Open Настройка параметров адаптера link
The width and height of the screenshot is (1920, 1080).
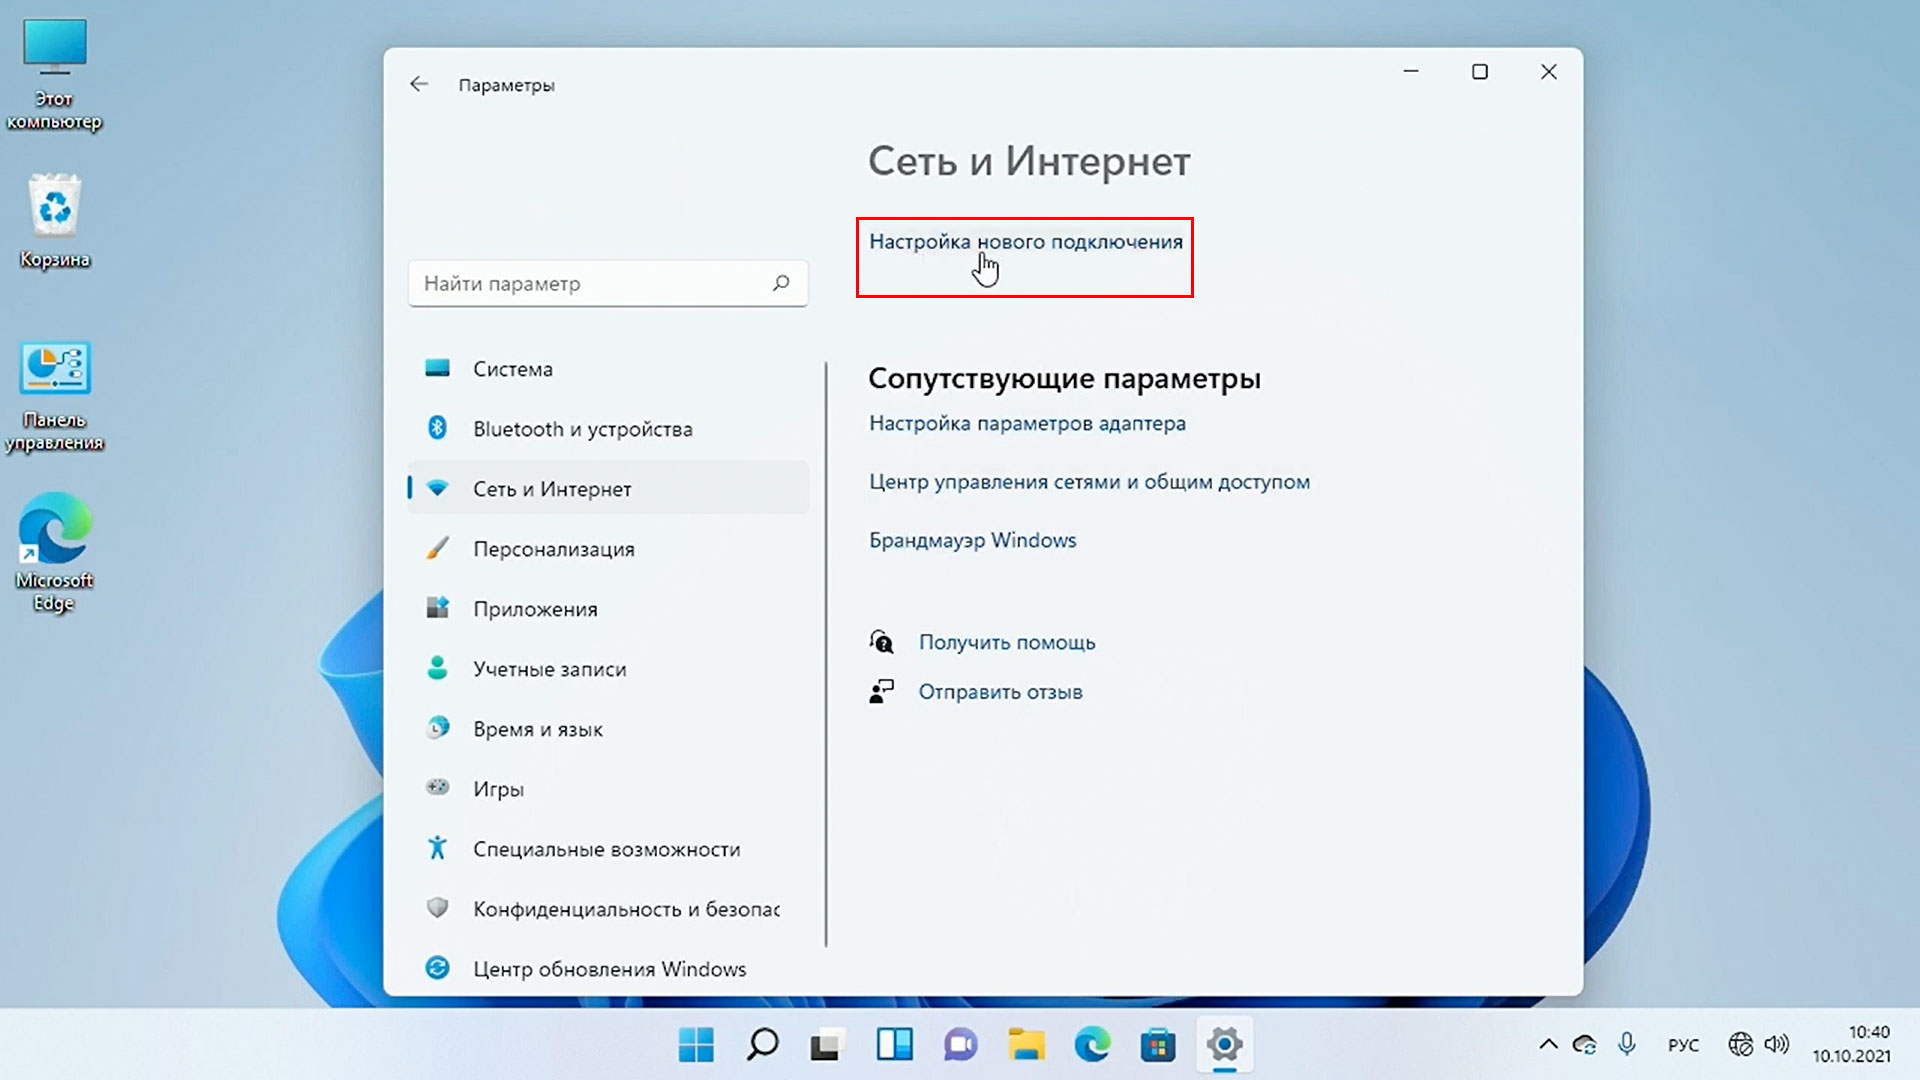(x=1027, y=424)
